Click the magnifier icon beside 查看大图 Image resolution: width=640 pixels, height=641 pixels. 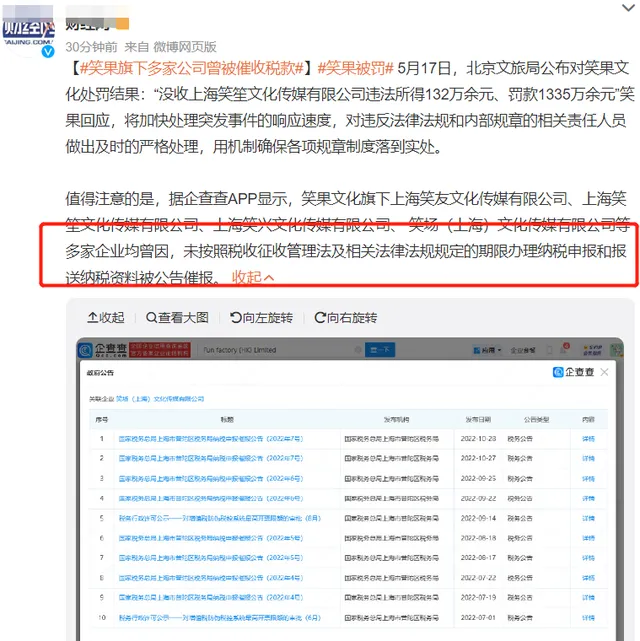[151, 318]
